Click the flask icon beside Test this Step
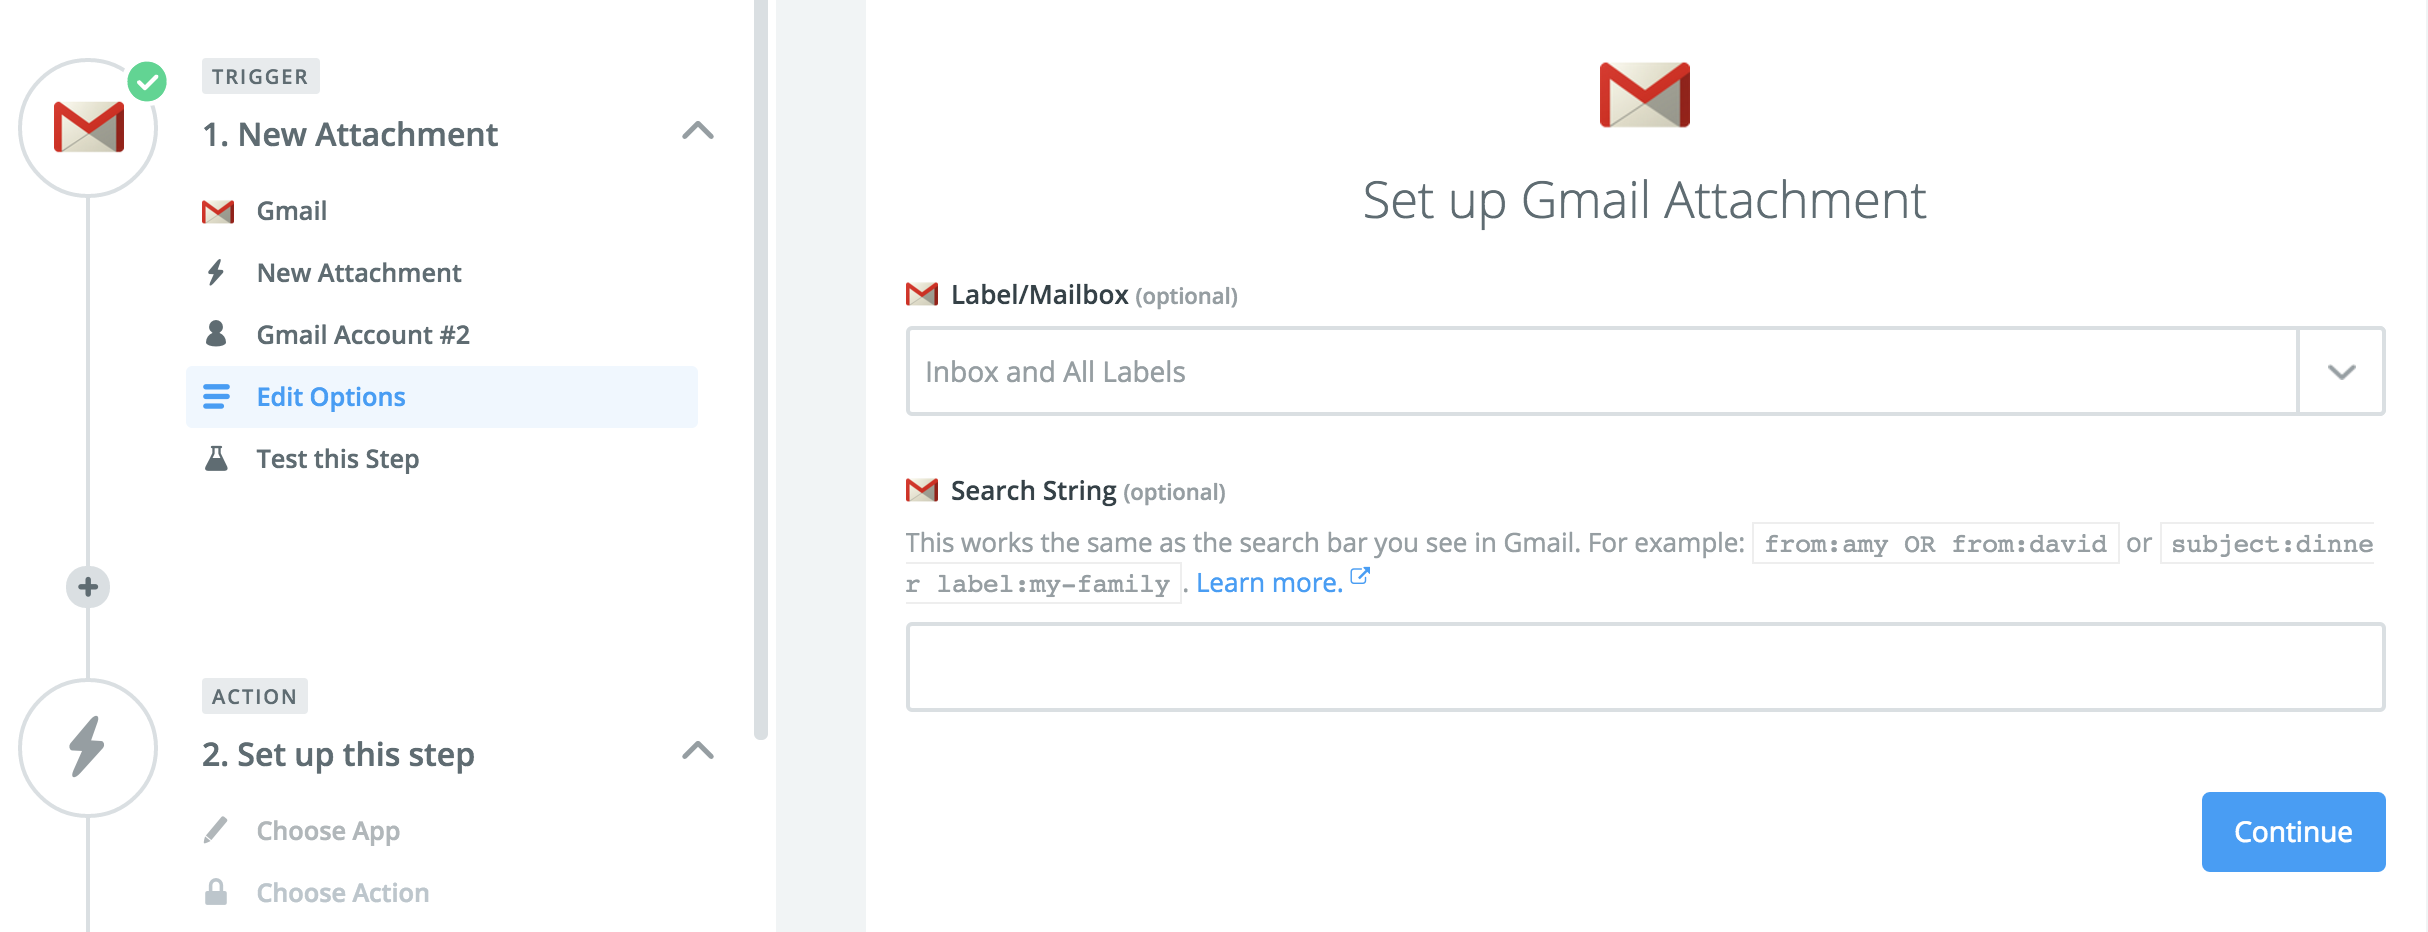This screenshot has height=932, width=2428. 216,459
